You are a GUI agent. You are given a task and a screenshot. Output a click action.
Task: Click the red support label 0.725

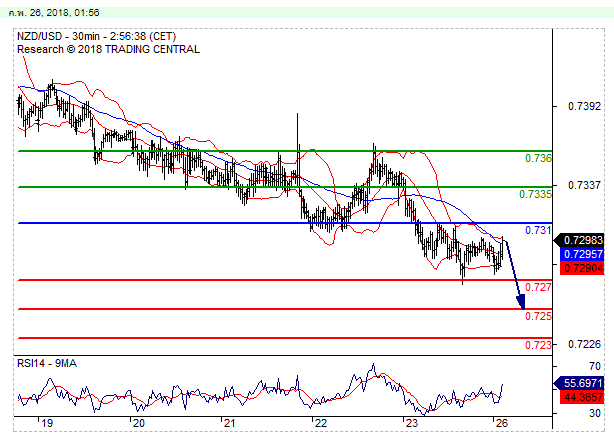click(538, 316)
